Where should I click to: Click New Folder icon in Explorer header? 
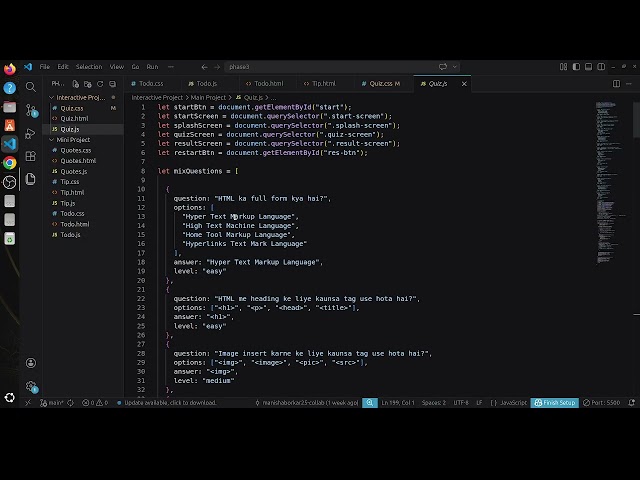(87, 84)
